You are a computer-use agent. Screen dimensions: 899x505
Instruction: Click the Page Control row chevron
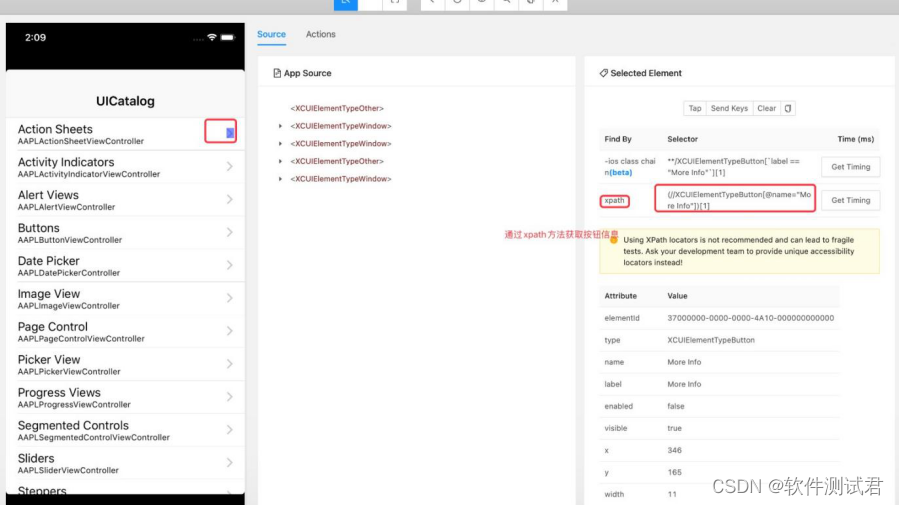(x=229, y=331)
